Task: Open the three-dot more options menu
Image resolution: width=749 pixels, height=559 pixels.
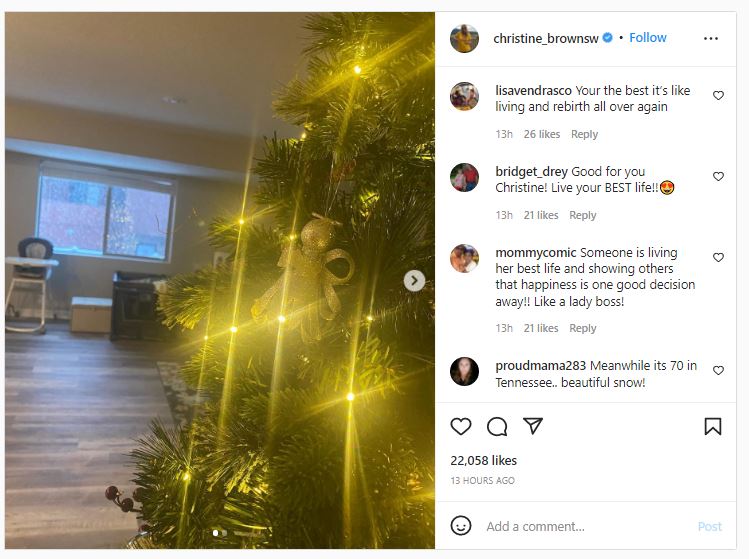Action: pyautogui.click(x=711, y=38)
